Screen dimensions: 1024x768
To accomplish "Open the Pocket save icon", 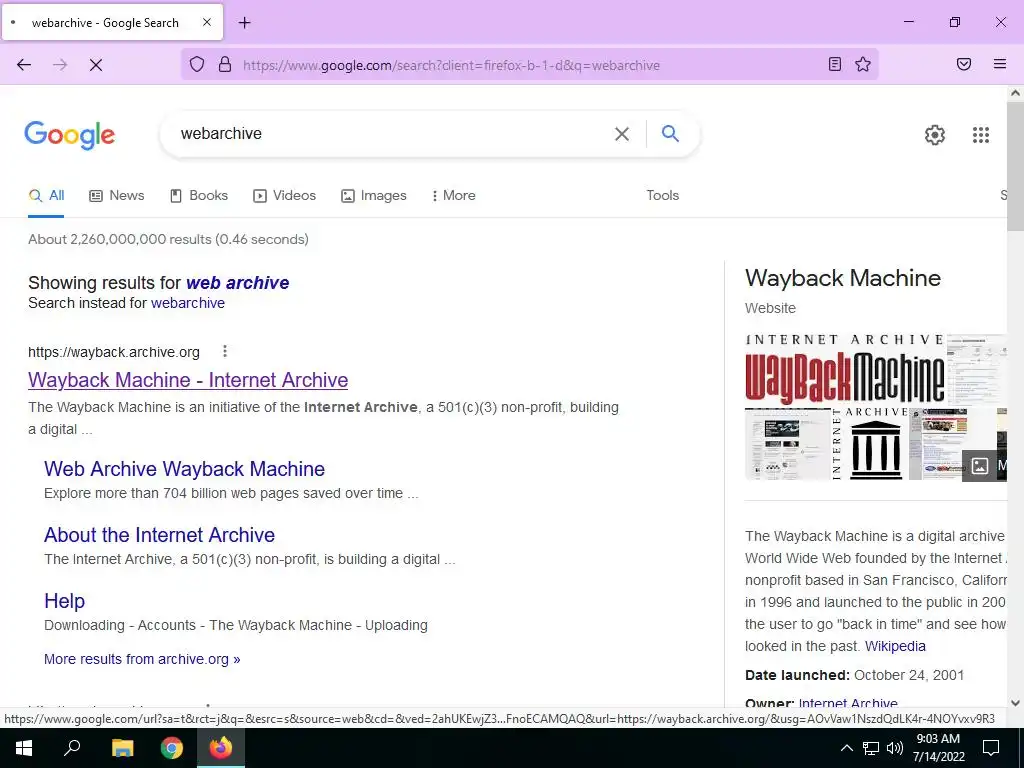I will coord(964,64).
